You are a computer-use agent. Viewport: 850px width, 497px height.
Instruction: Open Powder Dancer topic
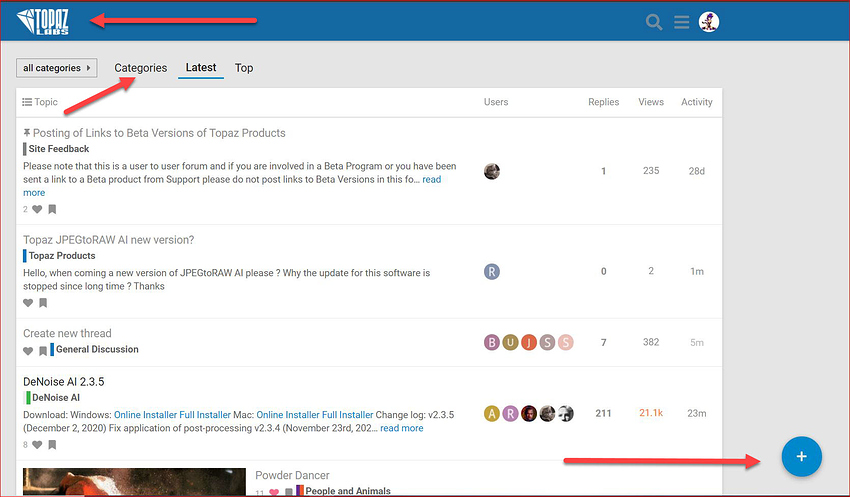click(x=292, y=475)
